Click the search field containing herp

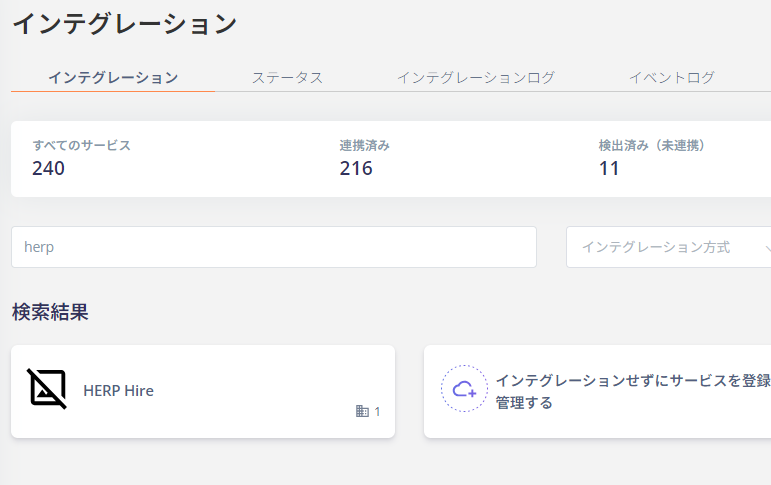[x=274, y=247]
